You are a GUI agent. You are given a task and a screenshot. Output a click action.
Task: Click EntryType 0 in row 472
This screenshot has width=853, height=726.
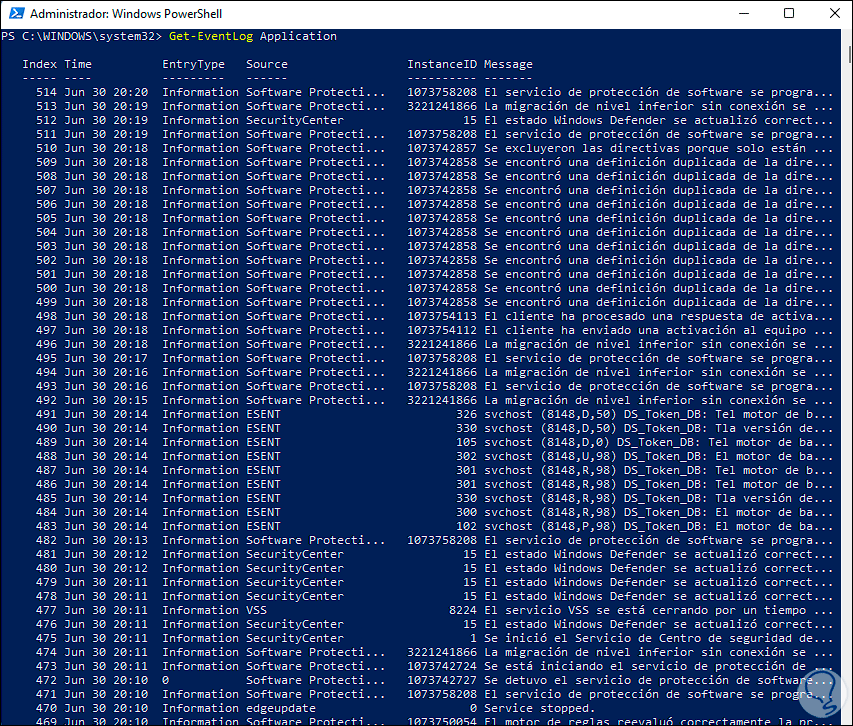click(x=165, y=680)
